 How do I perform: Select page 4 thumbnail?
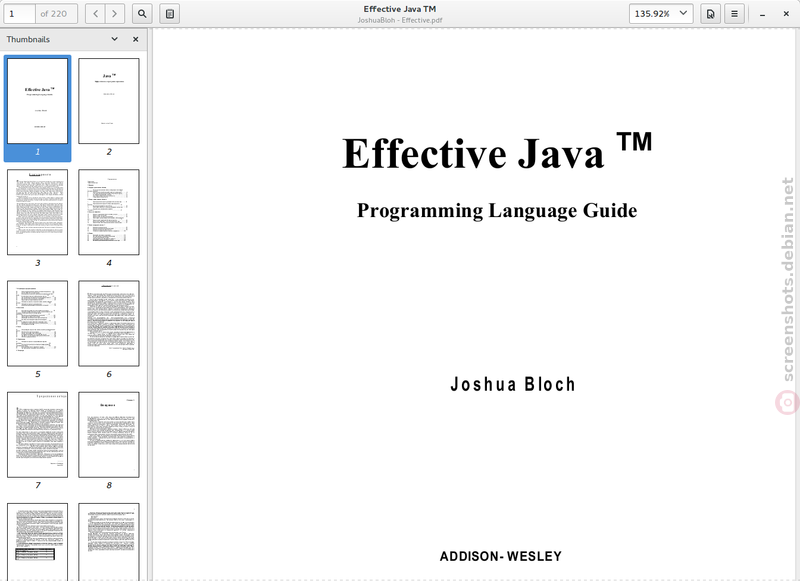(109, 212)
